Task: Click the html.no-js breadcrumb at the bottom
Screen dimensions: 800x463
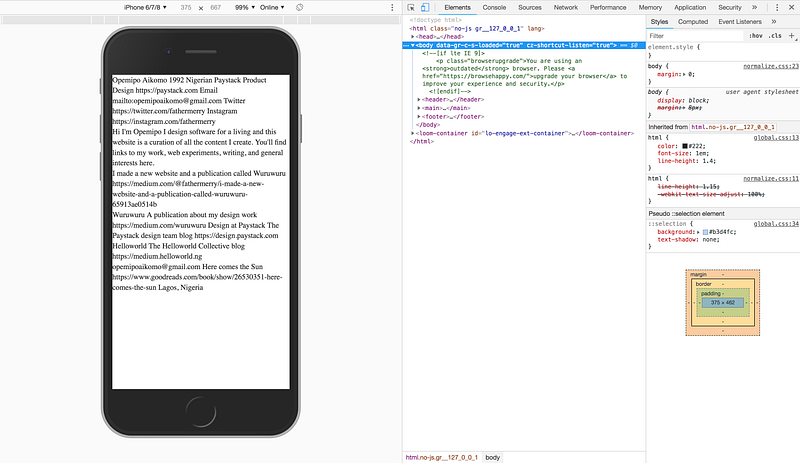Action: (441, 457)
